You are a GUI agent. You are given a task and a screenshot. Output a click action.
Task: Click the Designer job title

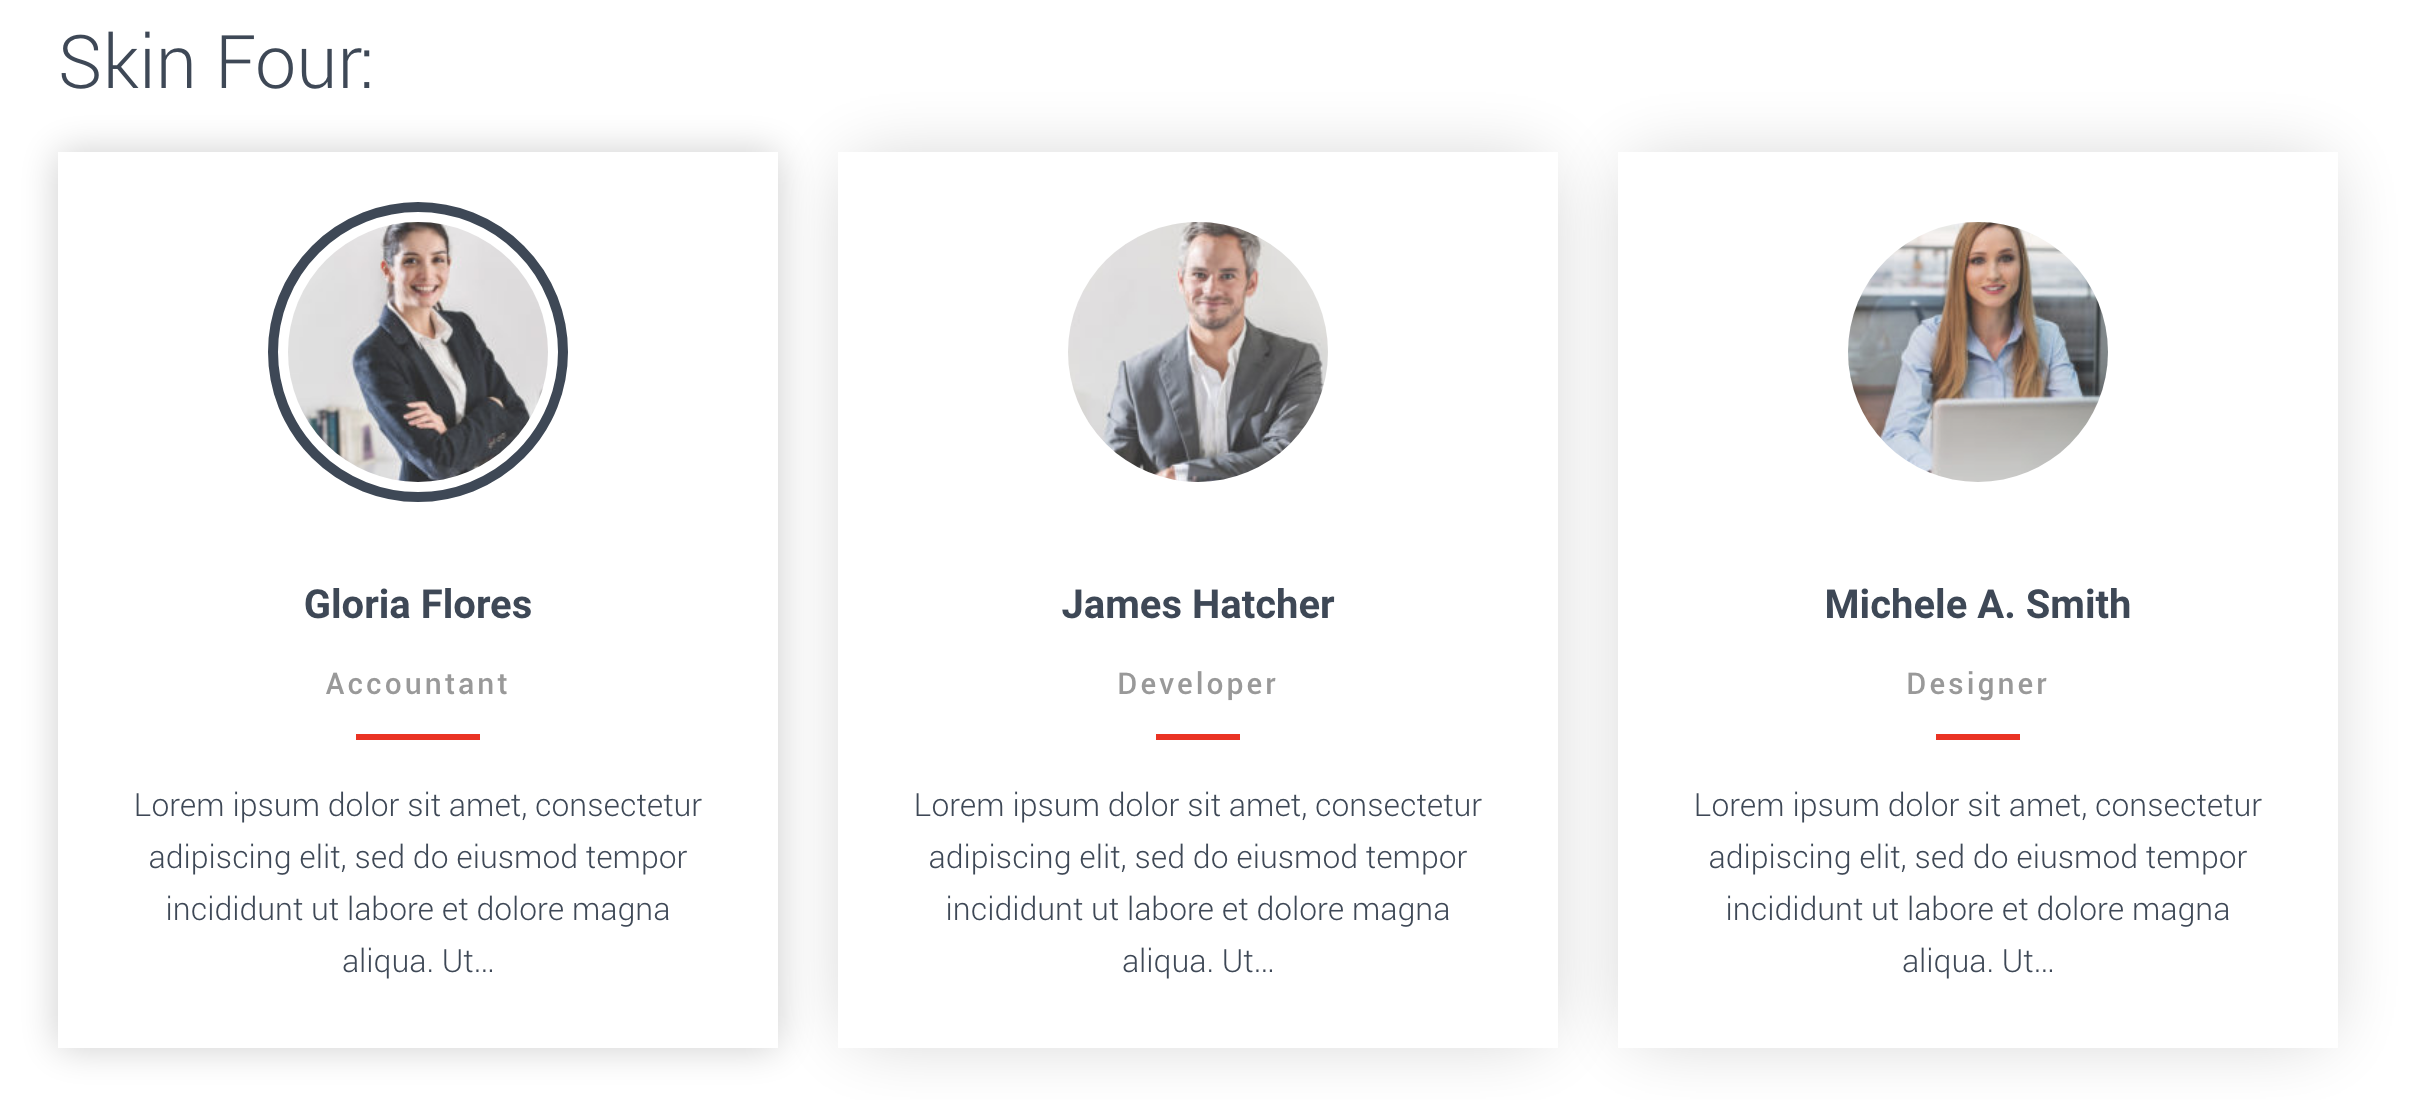[1978, 684]
